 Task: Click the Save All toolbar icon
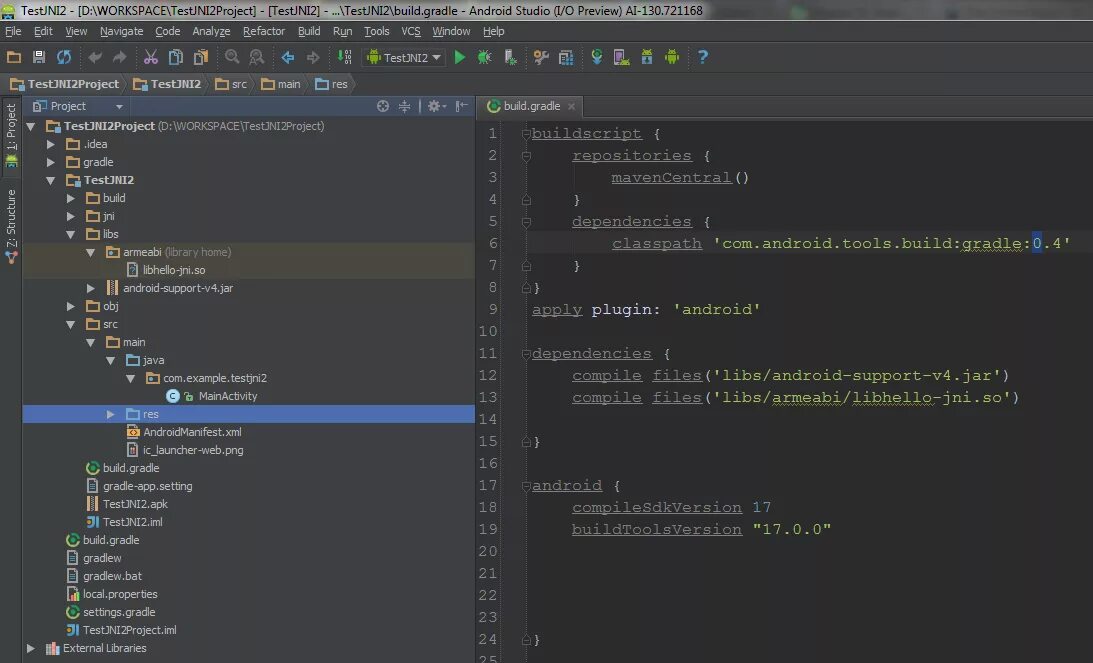point(39,57)
